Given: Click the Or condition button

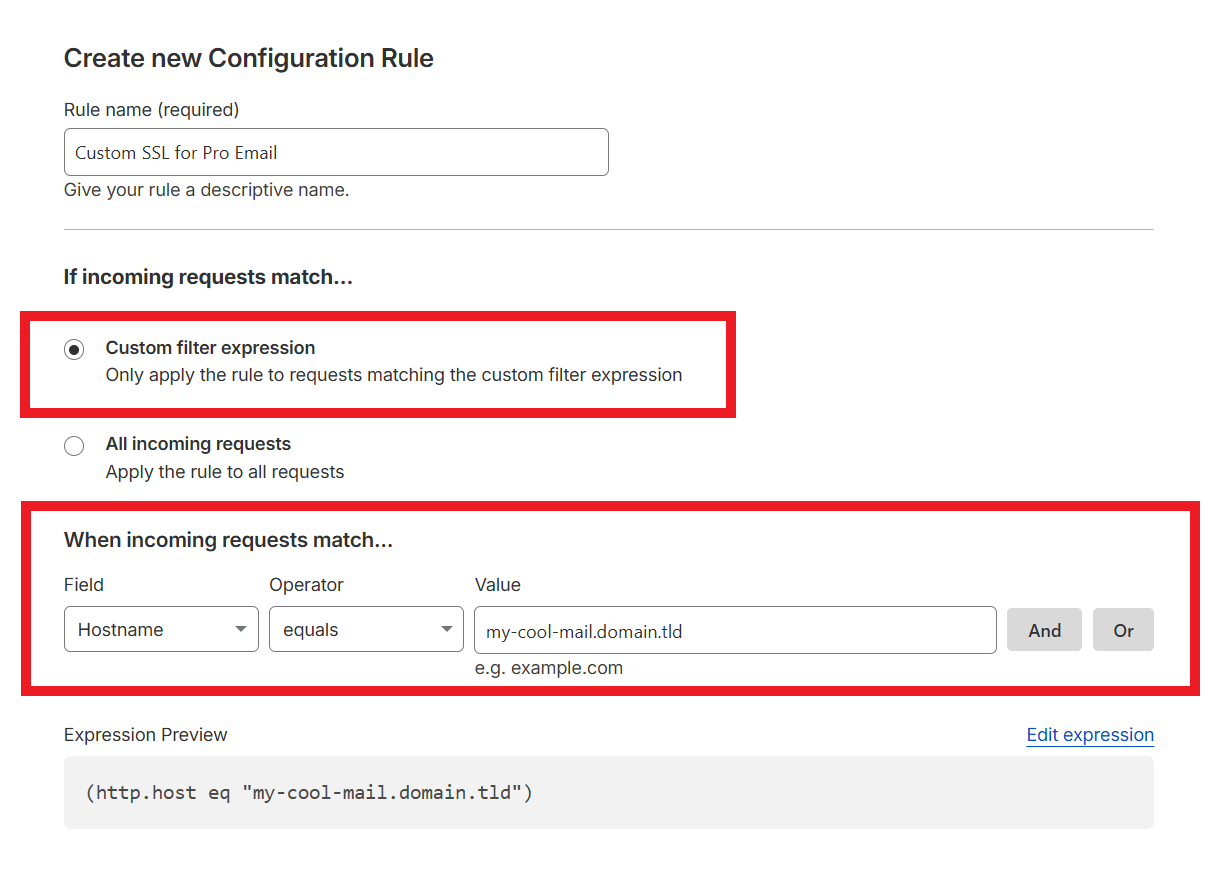Looking at the screenshot, I should (x=1123, y=629).
